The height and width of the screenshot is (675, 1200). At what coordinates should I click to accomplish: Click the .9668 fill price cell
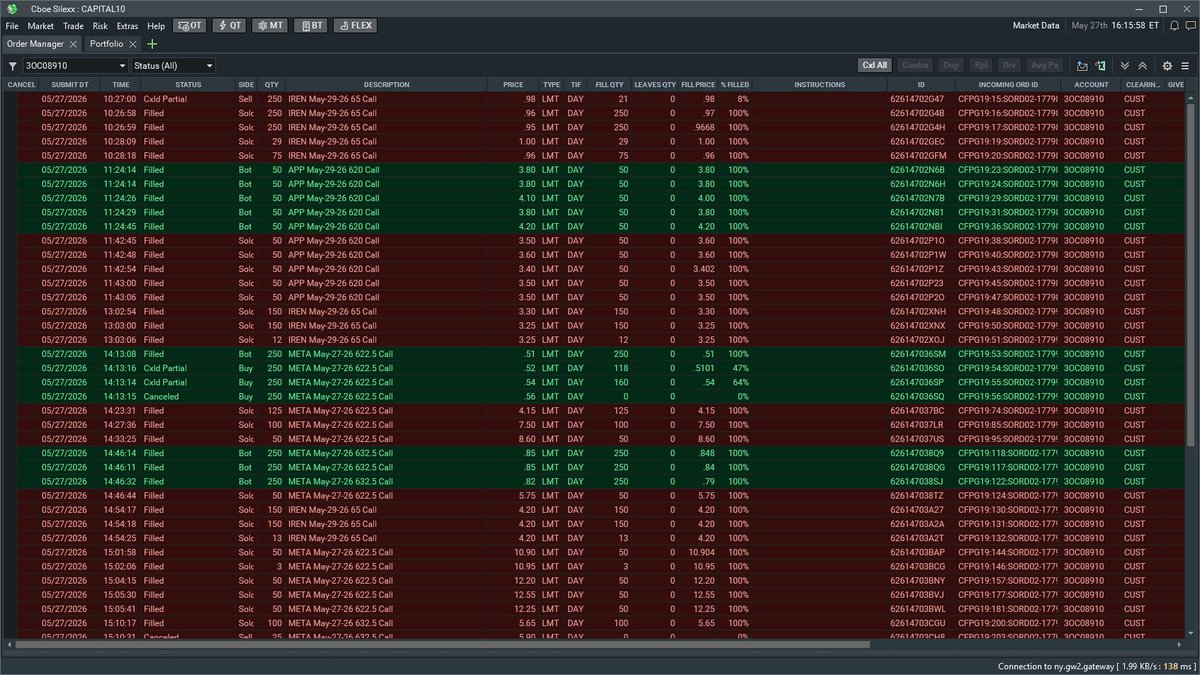coord(699,127)
